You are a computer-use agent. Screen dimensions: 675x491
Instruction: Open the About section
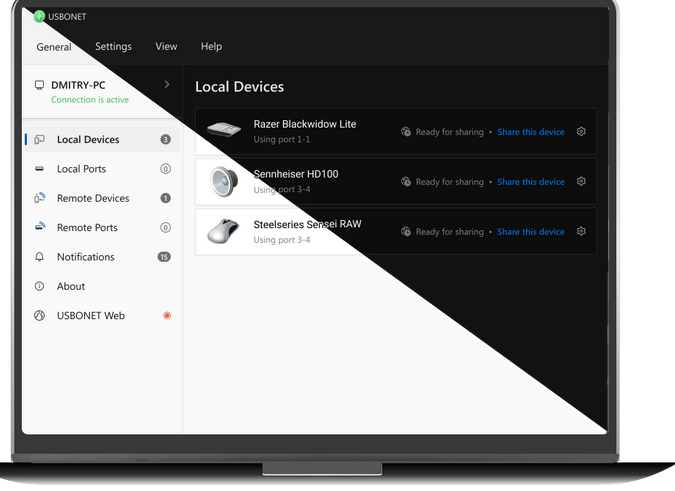[102, 286]
